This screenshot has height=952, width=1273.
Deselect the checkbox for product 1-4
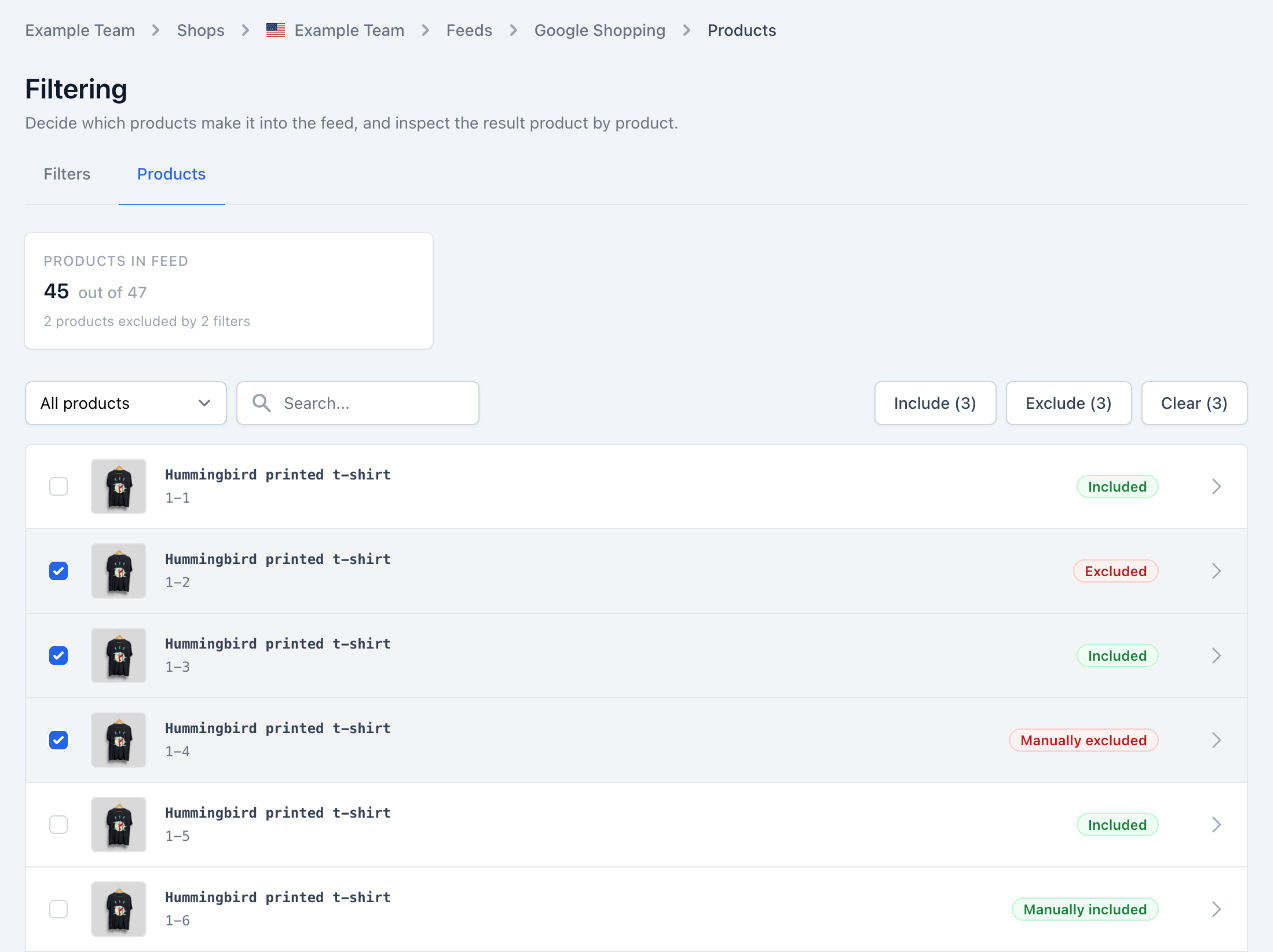pos(59,740)
